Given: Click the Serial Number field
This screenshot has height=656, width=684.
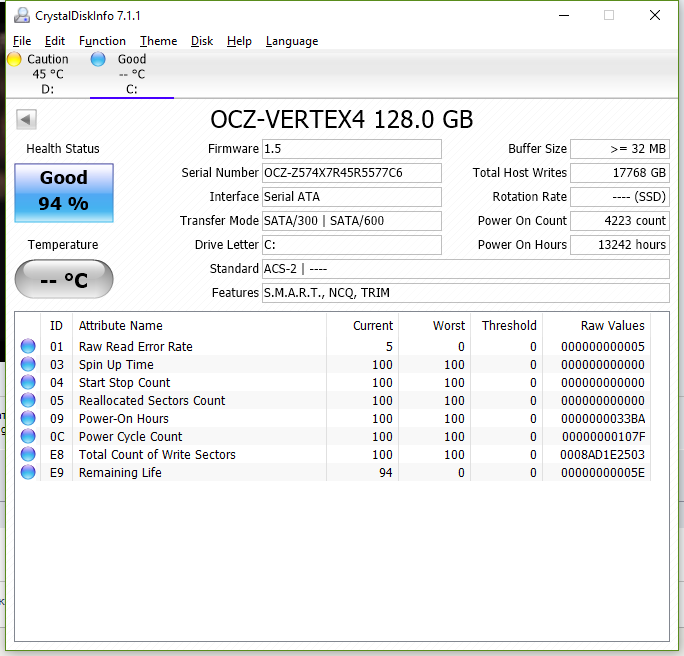Looking at the screenshot, I should pos(352,173).
